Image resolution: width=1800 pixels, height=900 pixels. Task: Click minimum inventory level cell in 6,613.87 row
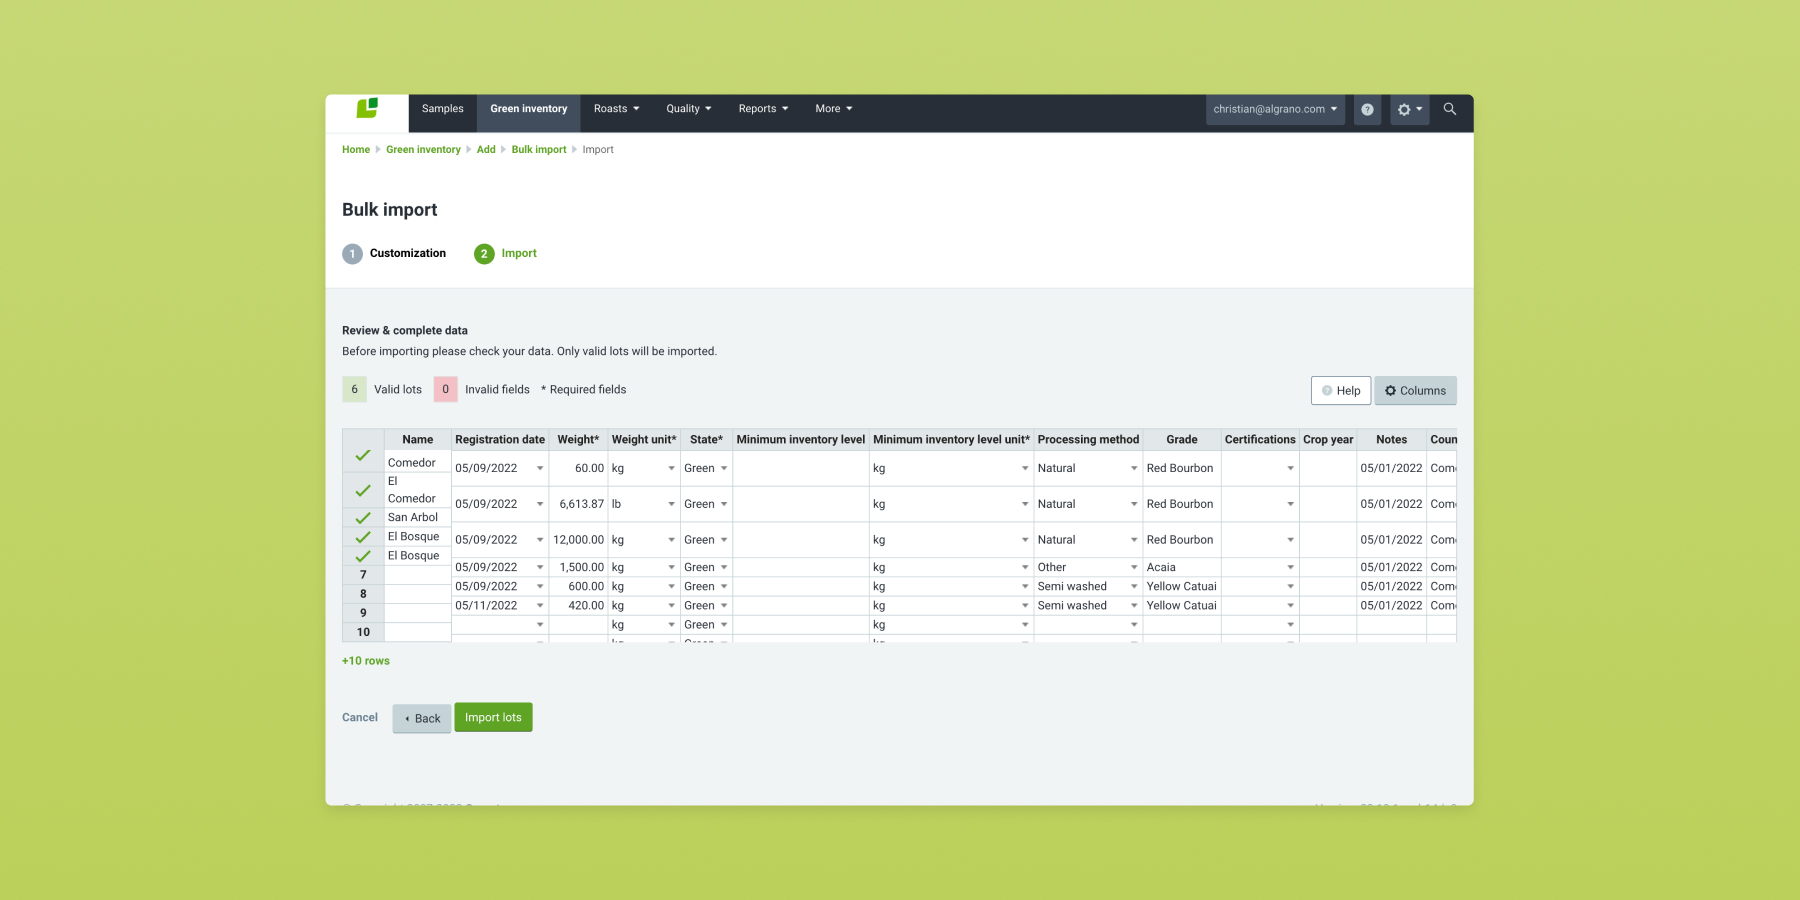(801, 504)
